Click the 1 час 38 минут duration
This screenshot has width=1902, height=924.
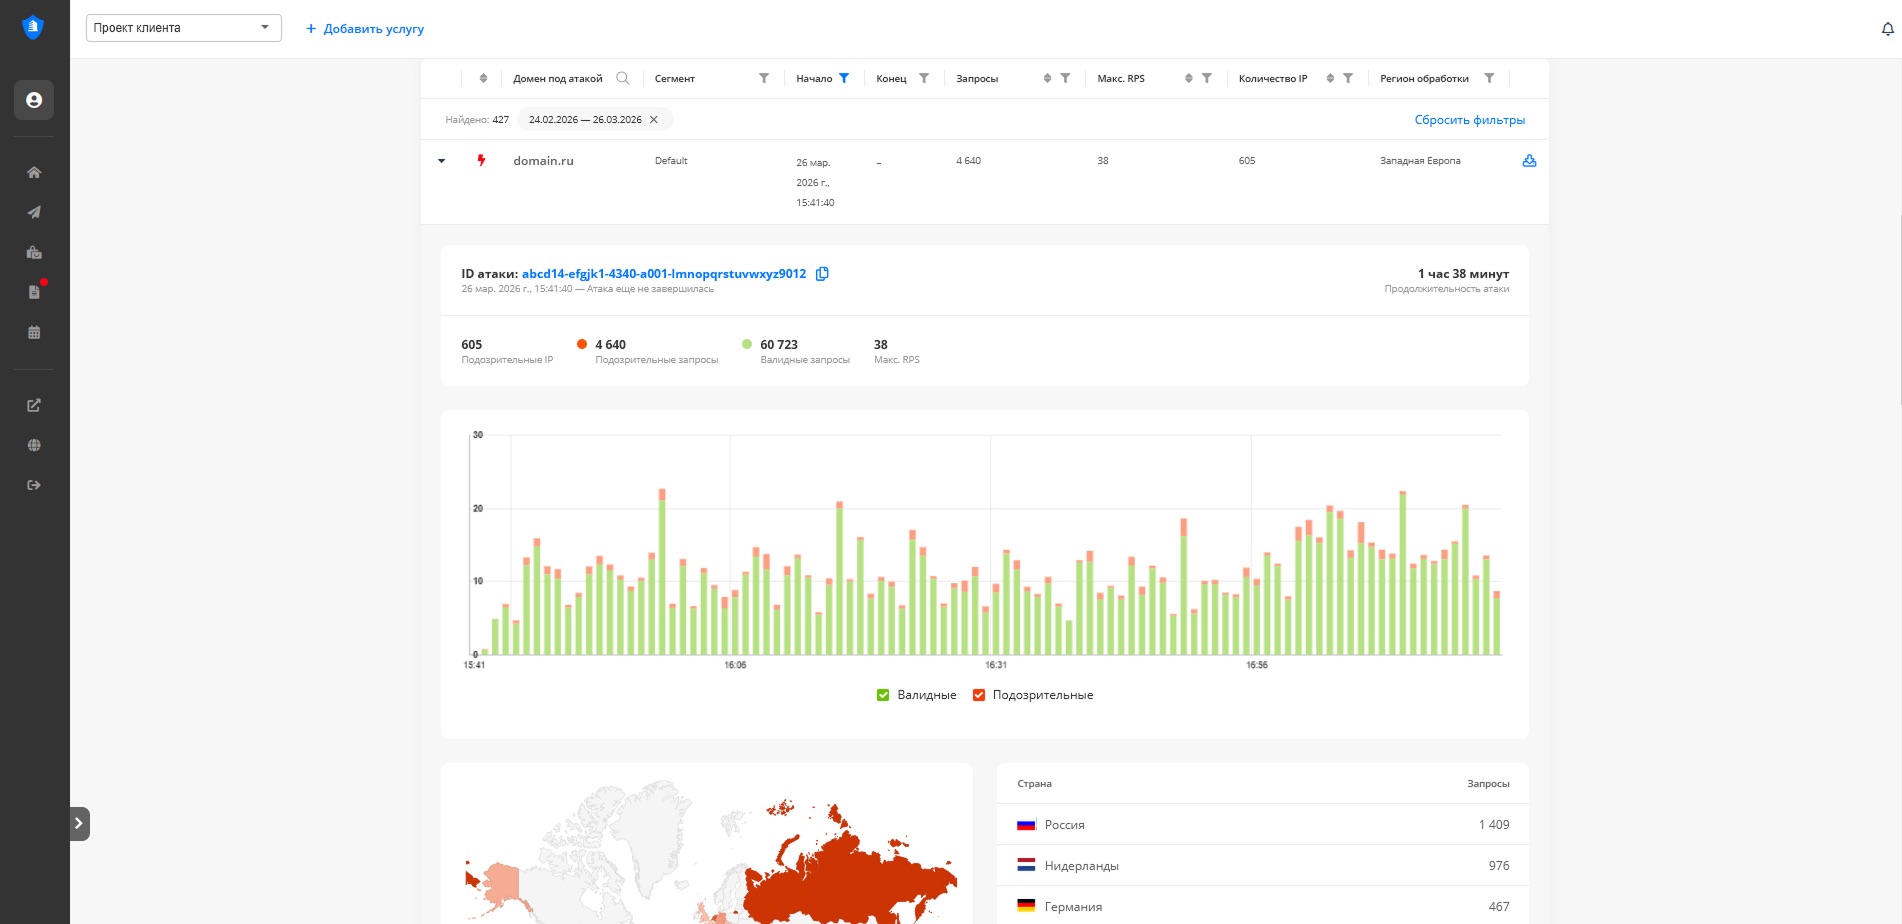pyautogui.click(x=1463, y=274)
